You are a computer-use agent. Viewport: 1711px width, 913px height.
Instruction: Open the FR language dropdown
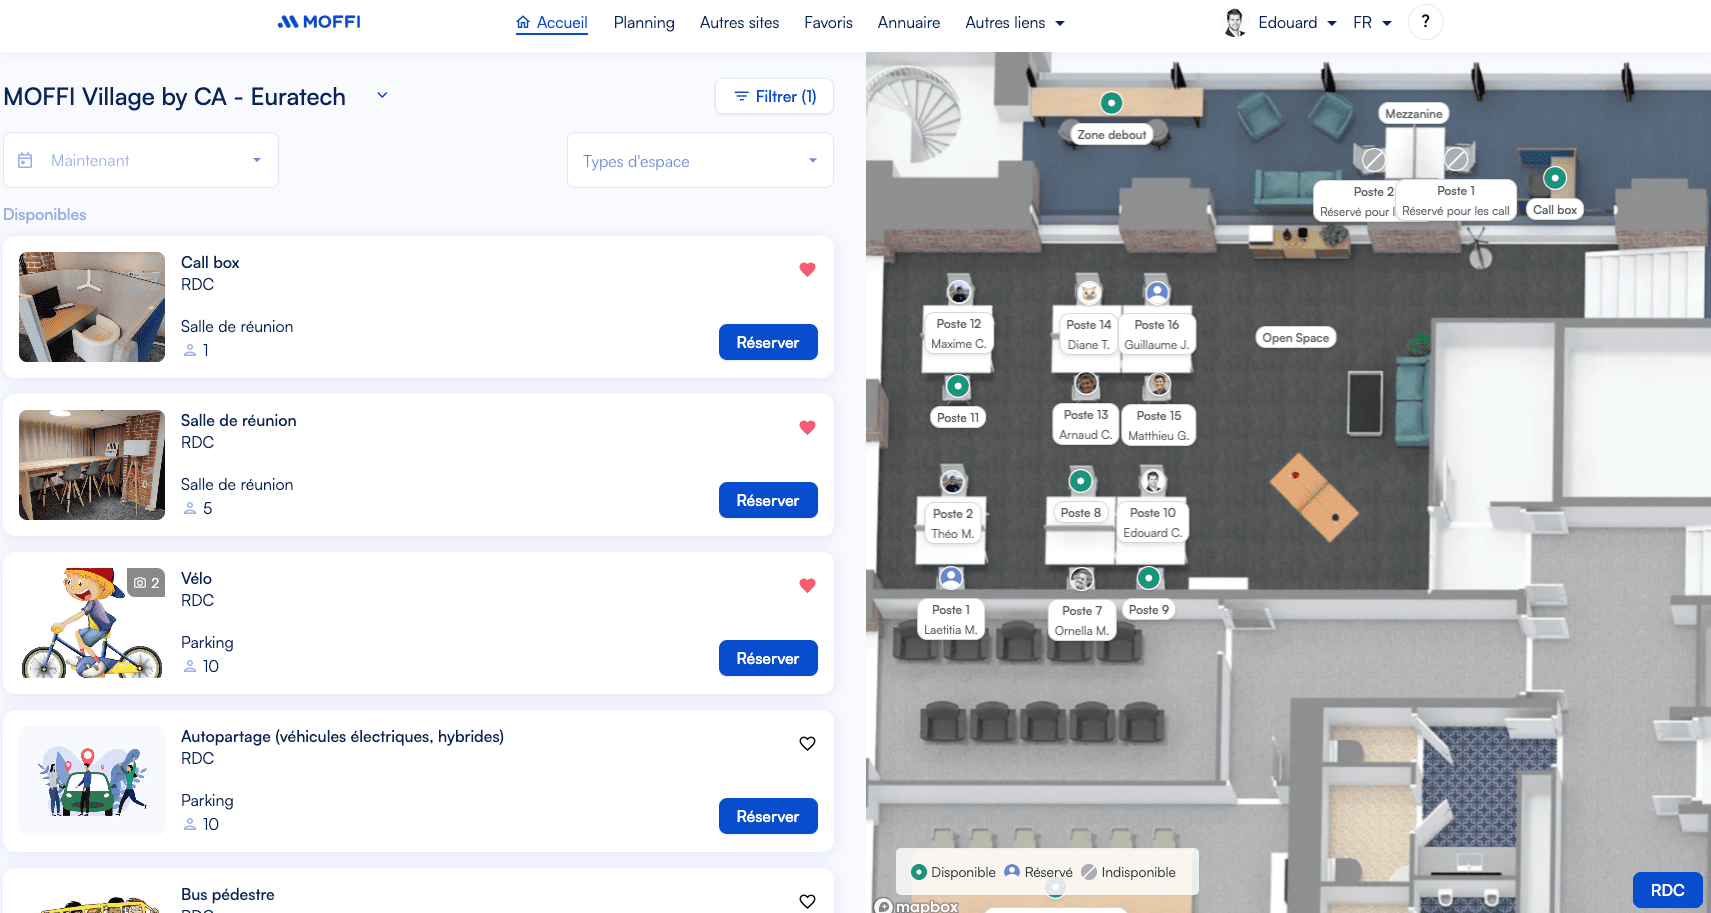1372,22
